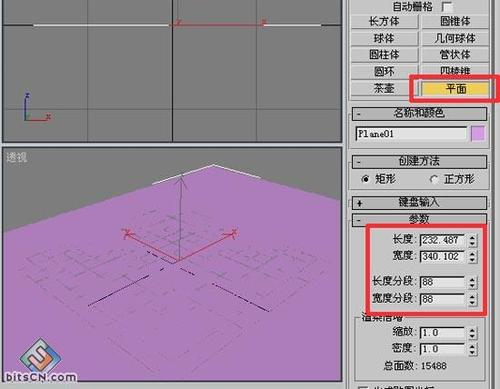
Task: Select the 茶壶 (Teapot) primitive
Action: pyautogui.click(x=384, y=88)
